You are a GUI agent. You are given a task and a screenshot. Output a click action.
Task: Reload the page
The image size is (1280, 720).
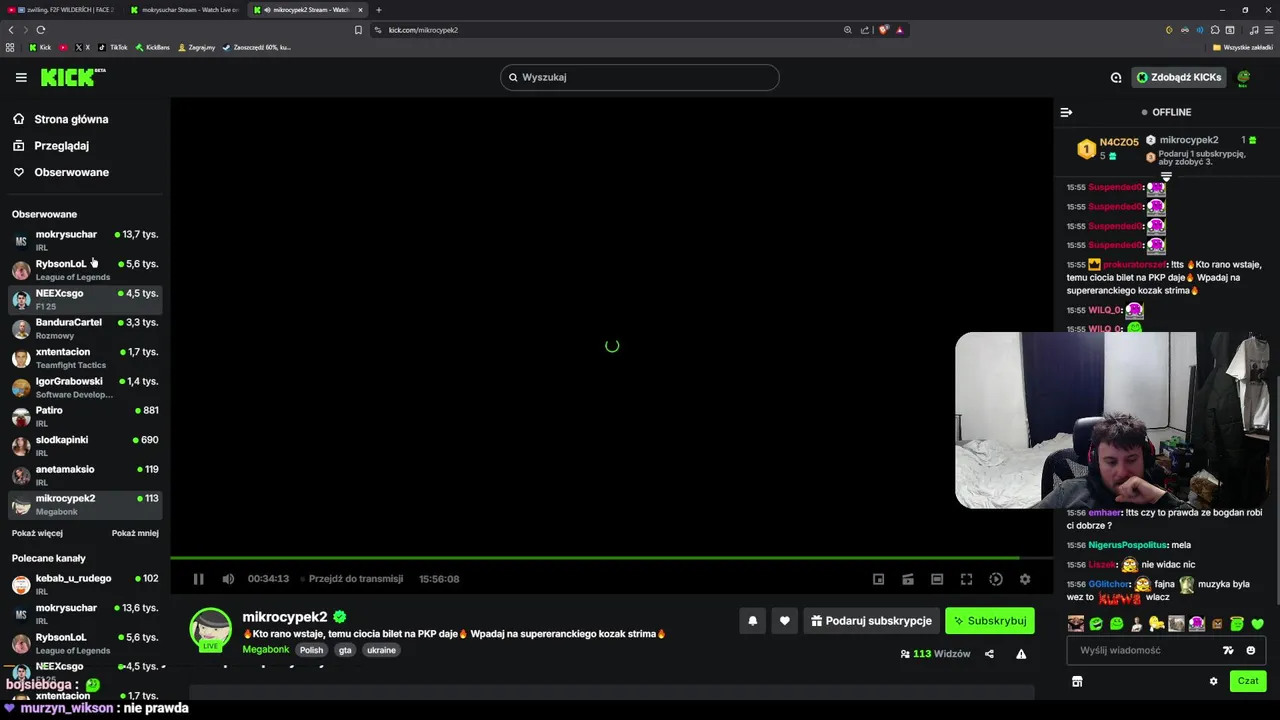coord(41,30)
